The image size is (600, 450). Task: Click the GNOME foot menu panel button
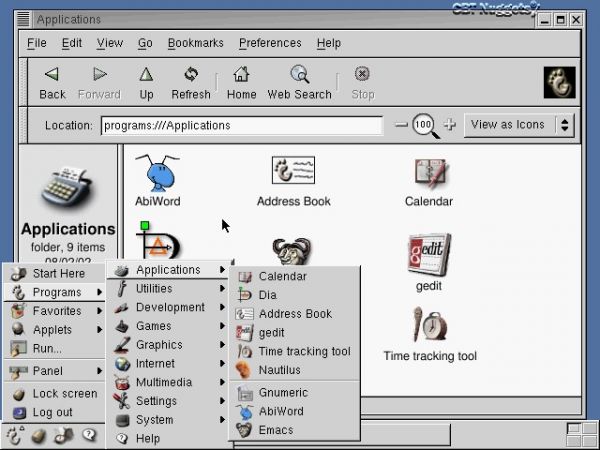pos(15,435)
